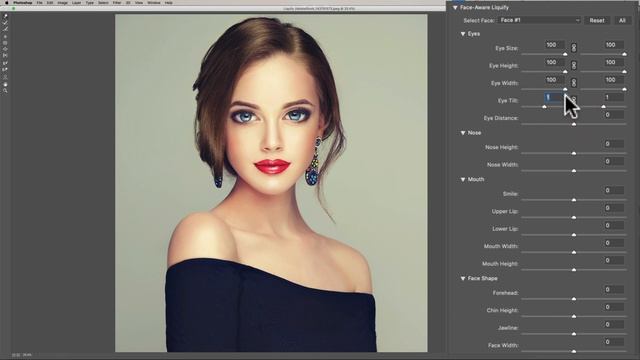Toggle the Eye Width link icon

(573, 83)
